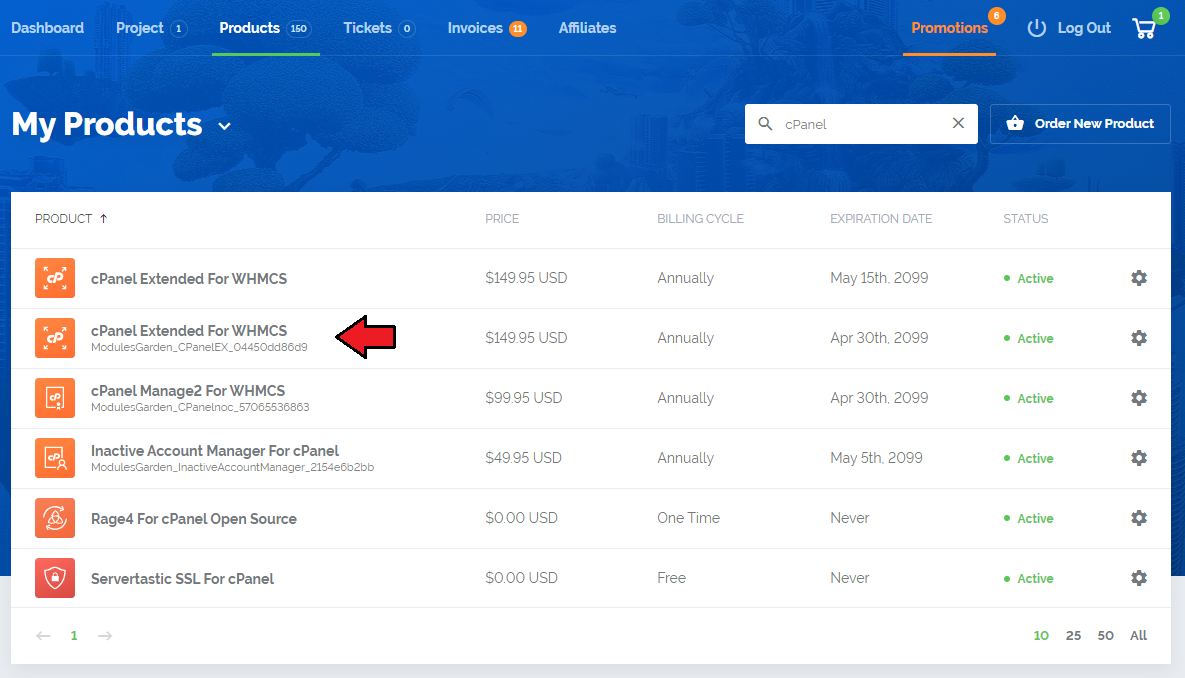Click into the cPanel search field
This screenshot has width=1185, height=678.
coord(862,124)
